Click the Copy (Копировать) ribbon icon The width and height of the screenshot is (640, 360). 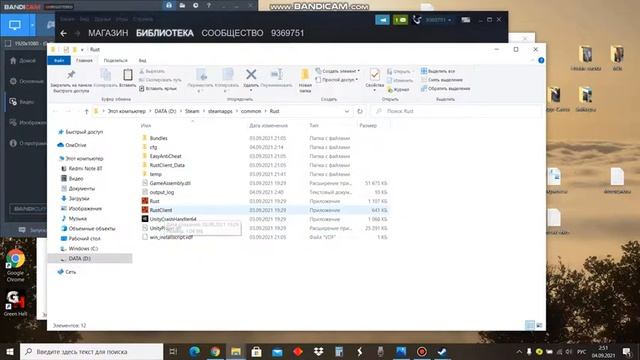pyautogui.click(x=105, y=75)
